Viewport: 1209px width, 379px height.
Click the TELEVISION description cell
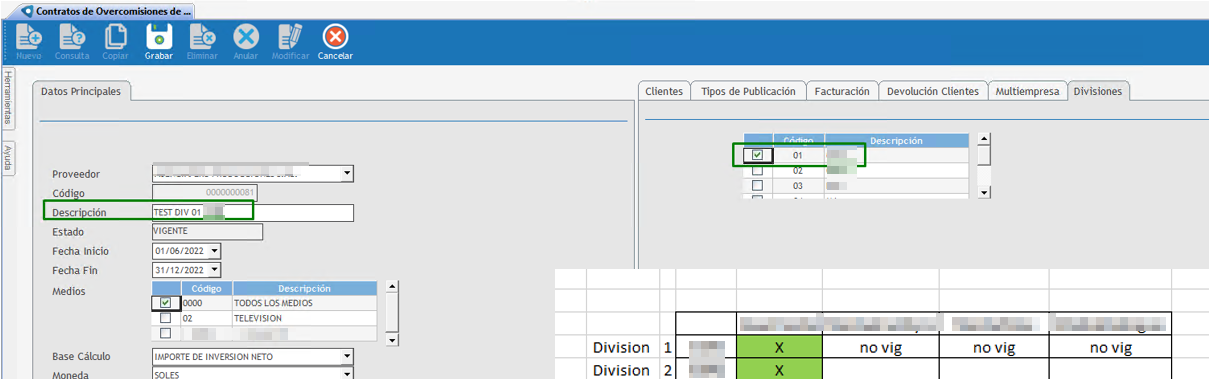[304, 318]
